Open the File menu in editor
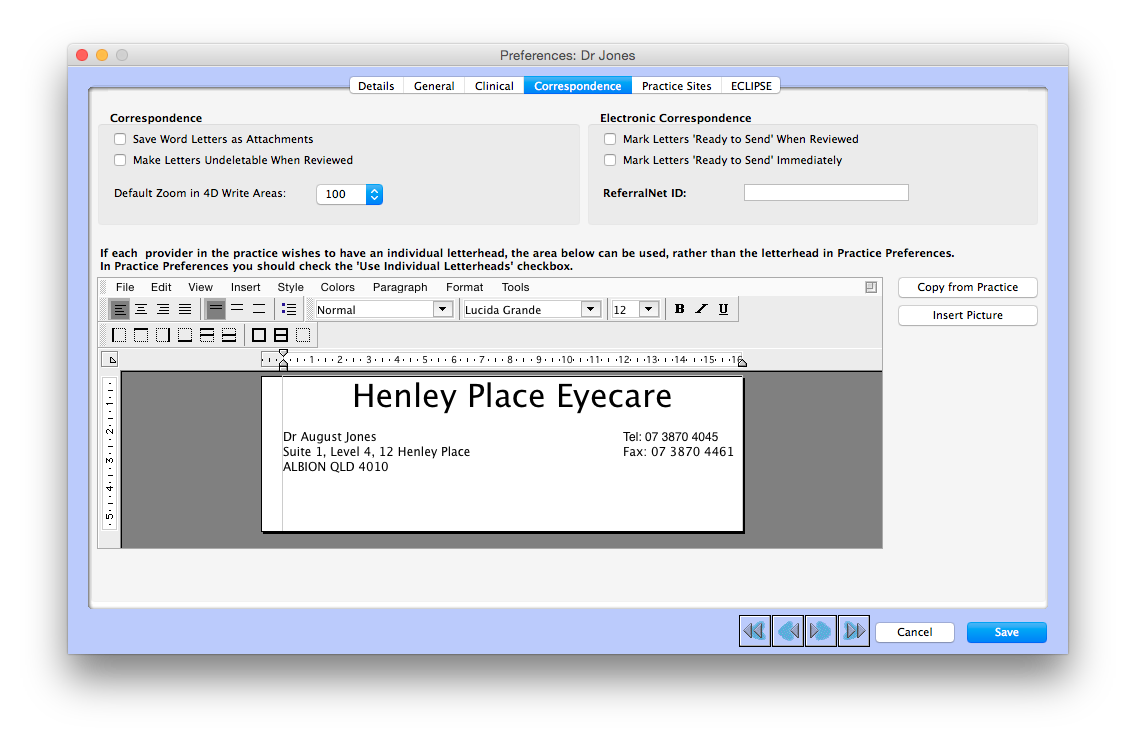The image size is (1136, 746). tap(125, 287)
